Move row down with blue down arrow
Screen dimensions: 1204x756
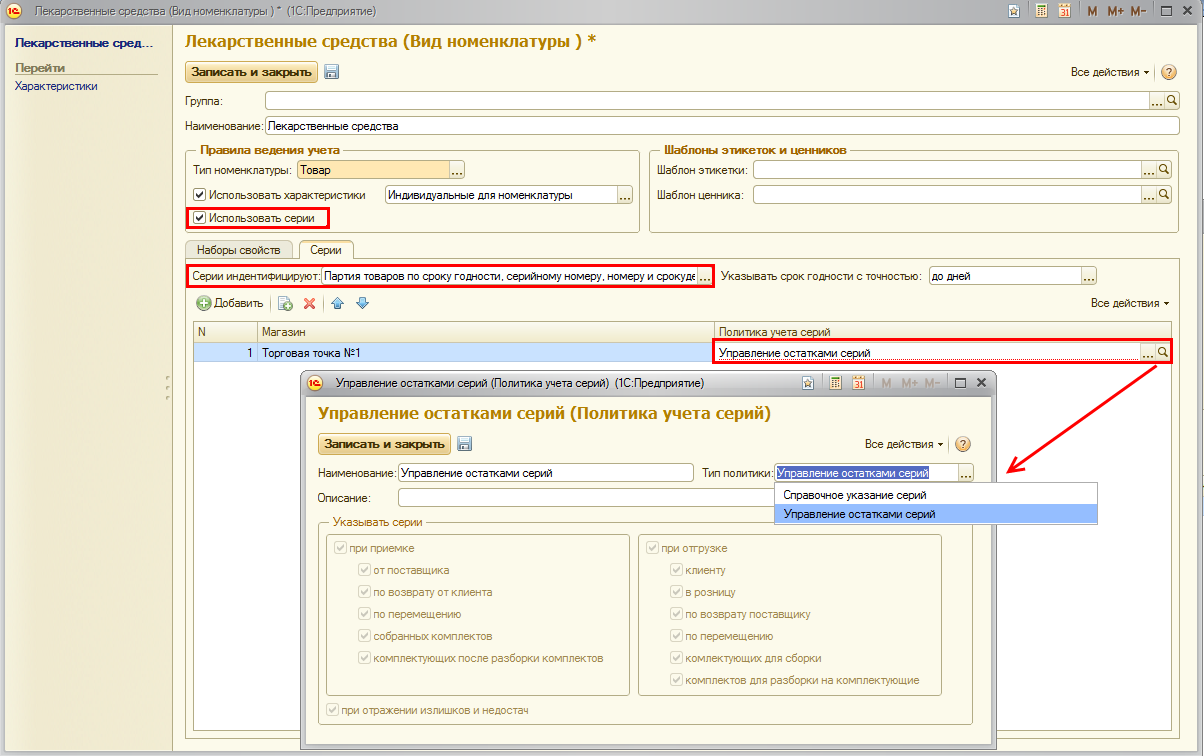click(x=362, y=303)
